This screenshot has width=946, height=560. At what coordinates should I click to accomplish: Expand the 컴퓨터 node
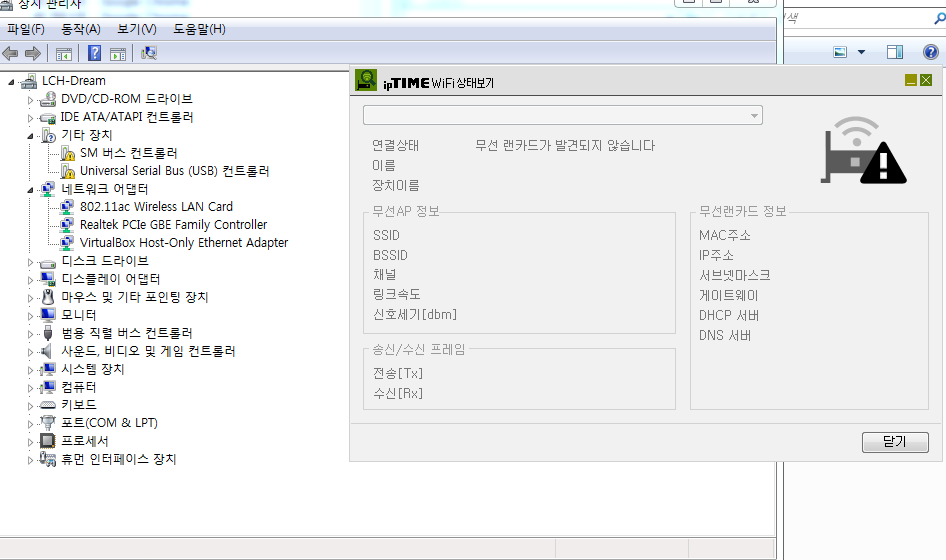(30, 388)
